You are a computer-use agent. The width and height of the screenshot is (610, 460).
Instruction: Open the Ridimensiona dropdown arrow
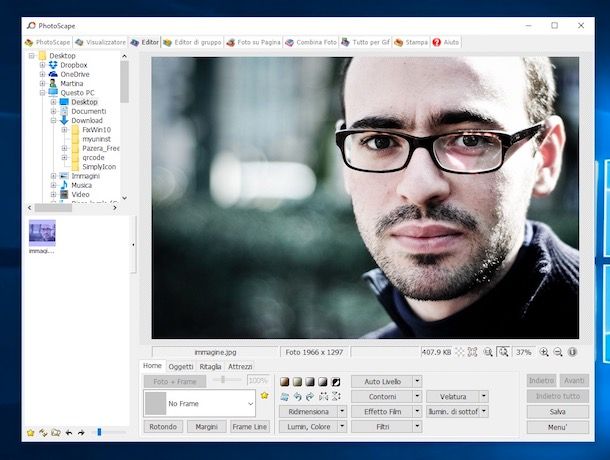(342, 411)
